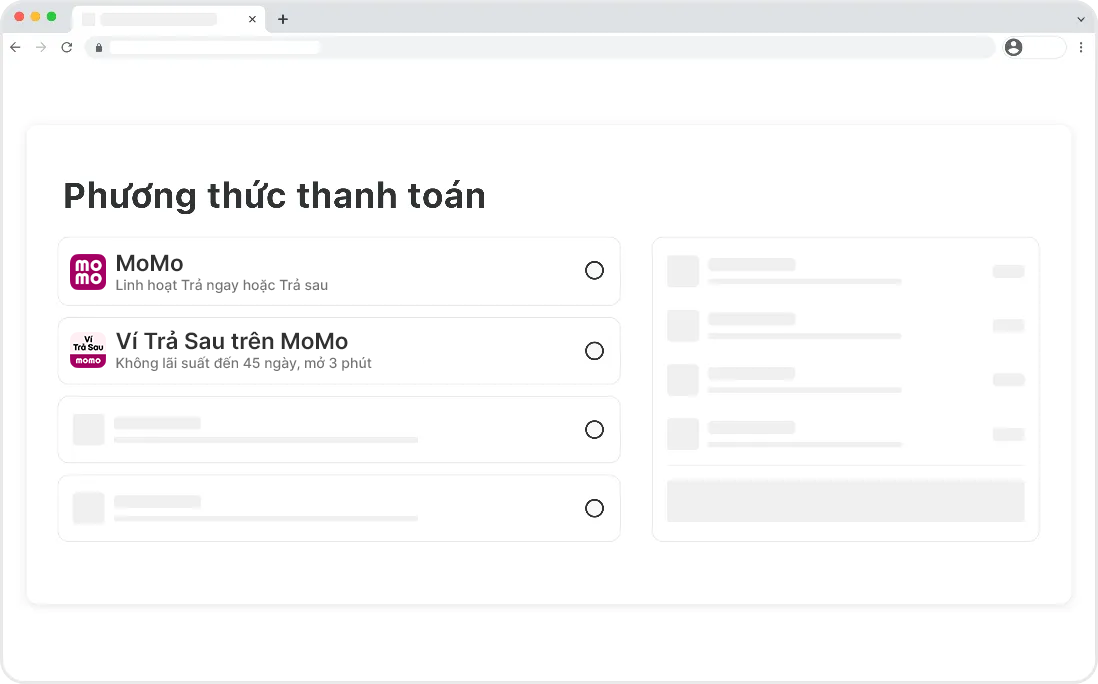Click the address bar padlock icon
Viewport: 1098px width, 684px height.
[x=98, y=47]
